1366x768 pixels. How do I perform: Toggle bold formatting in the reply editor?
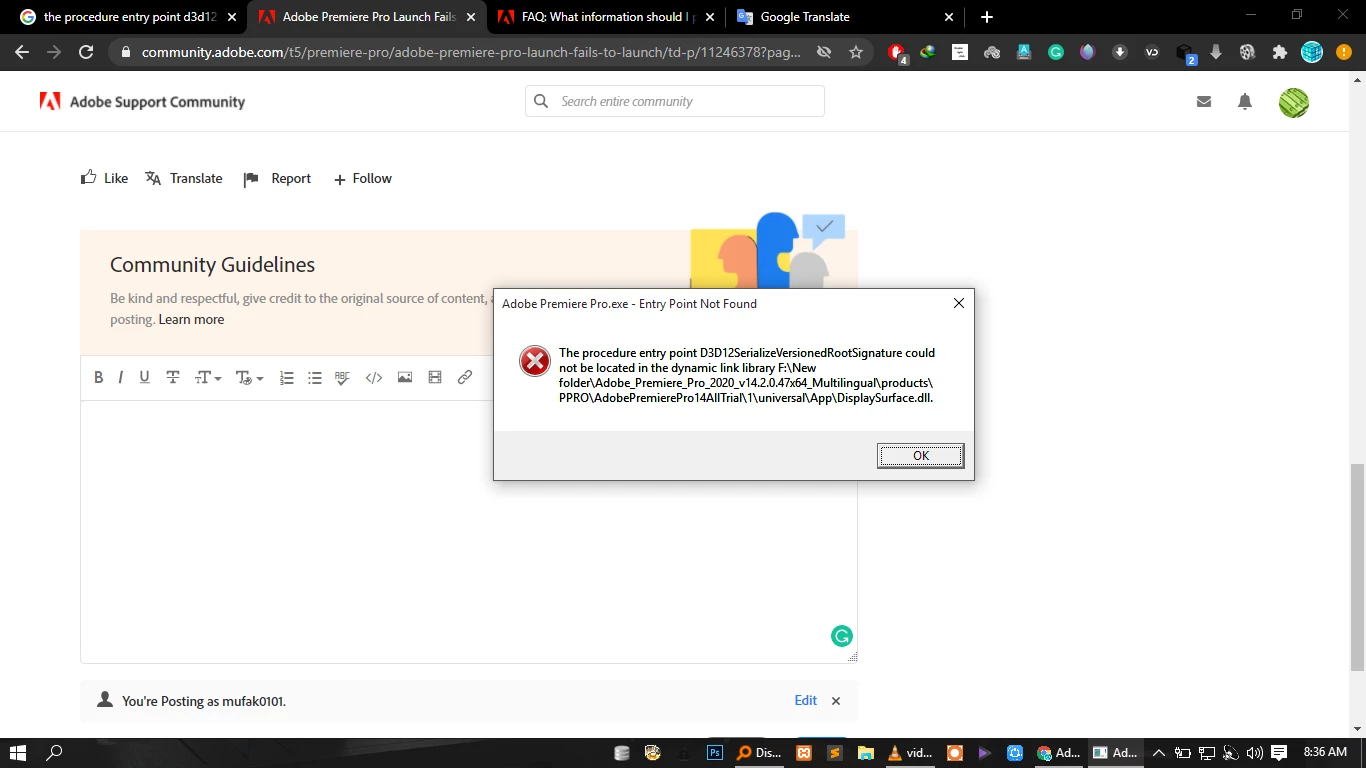[x=98, y=377]
